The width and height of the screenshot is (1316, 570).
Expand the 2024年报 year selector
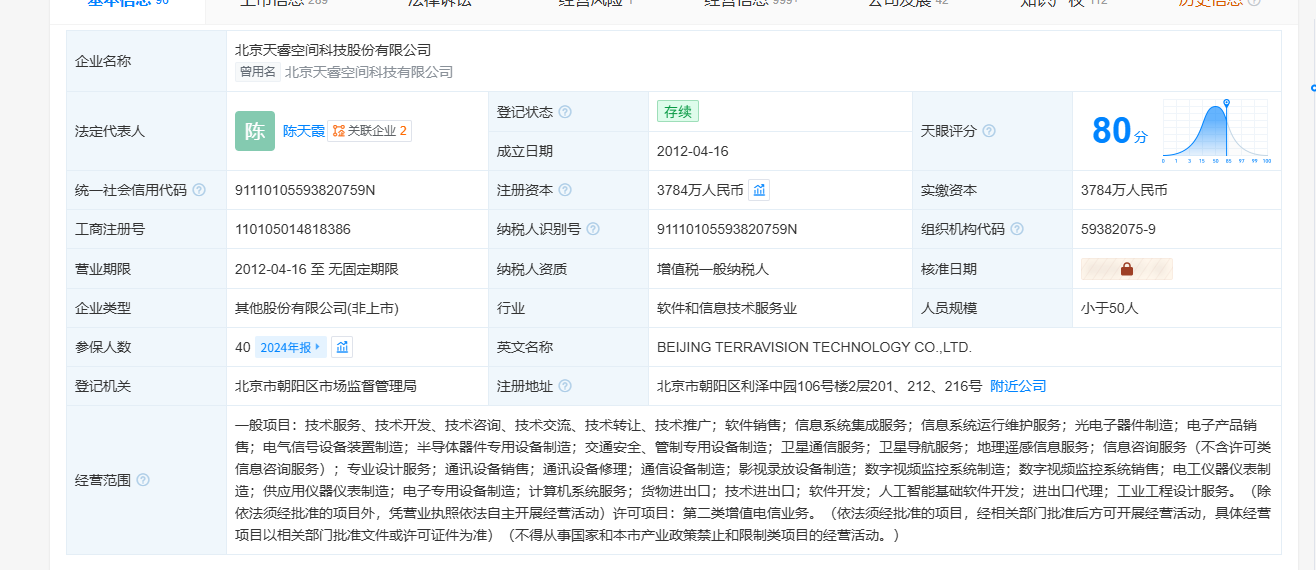click(x=290, y=347)
